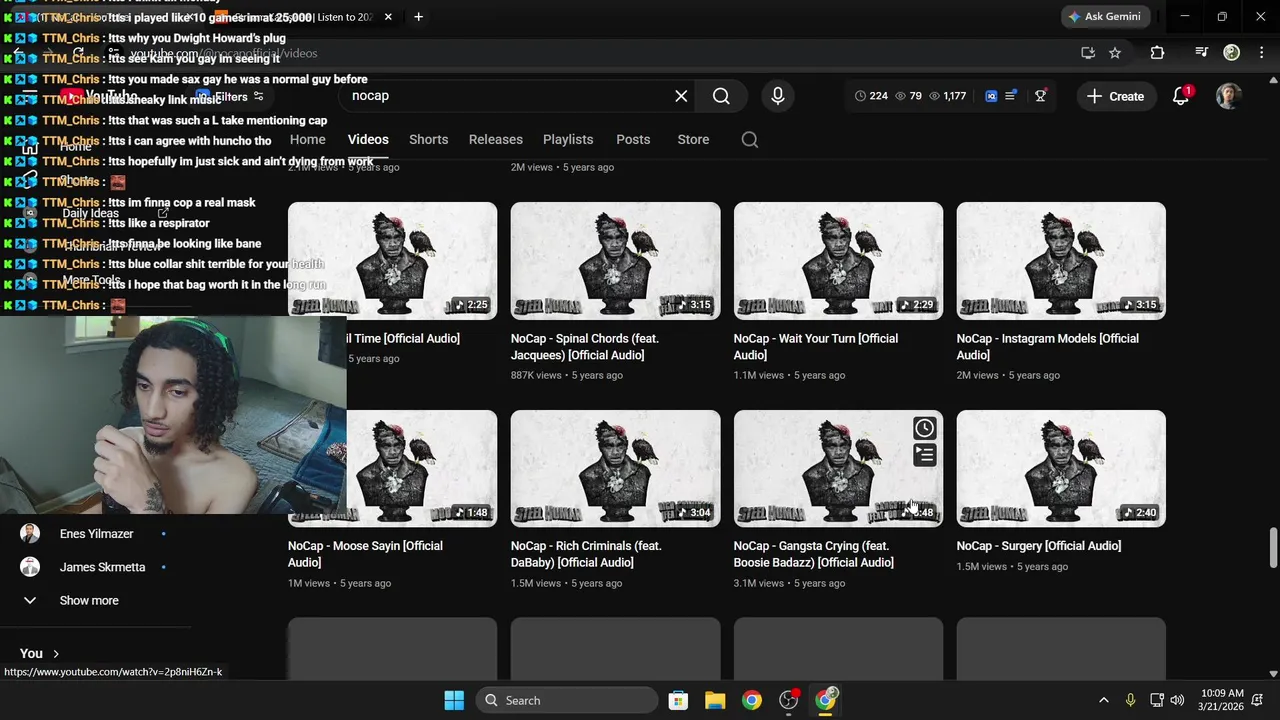Open the Chrome profile avatar
The image size is (1280, 720).
click(1232, 53)
